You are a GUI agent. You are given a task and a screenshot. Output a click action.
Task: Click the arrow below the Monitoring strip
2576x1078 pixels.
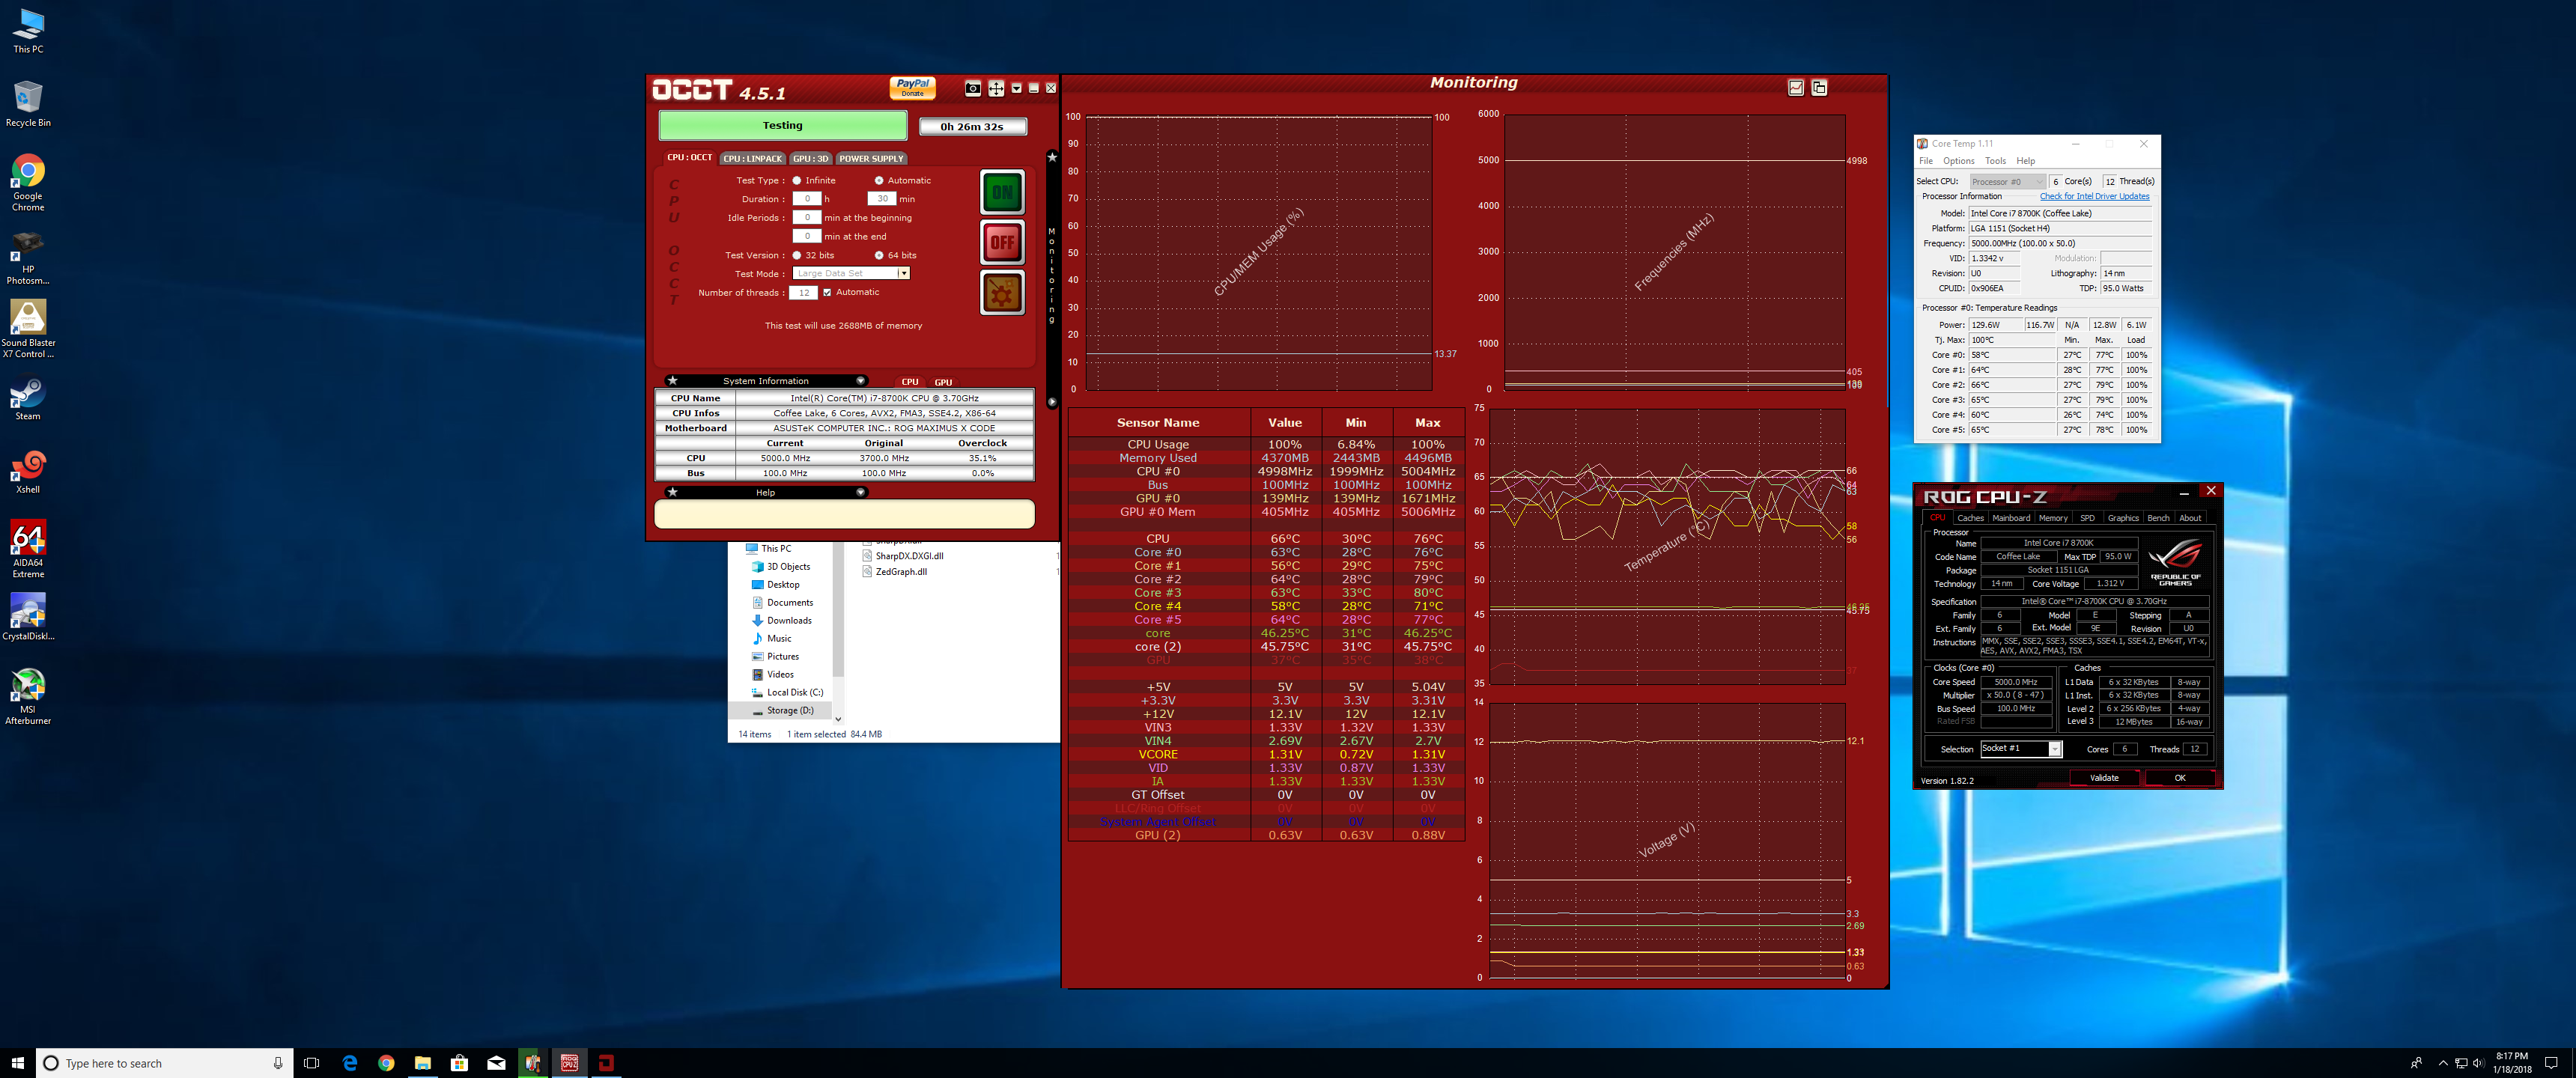(x=1052, y=402)
